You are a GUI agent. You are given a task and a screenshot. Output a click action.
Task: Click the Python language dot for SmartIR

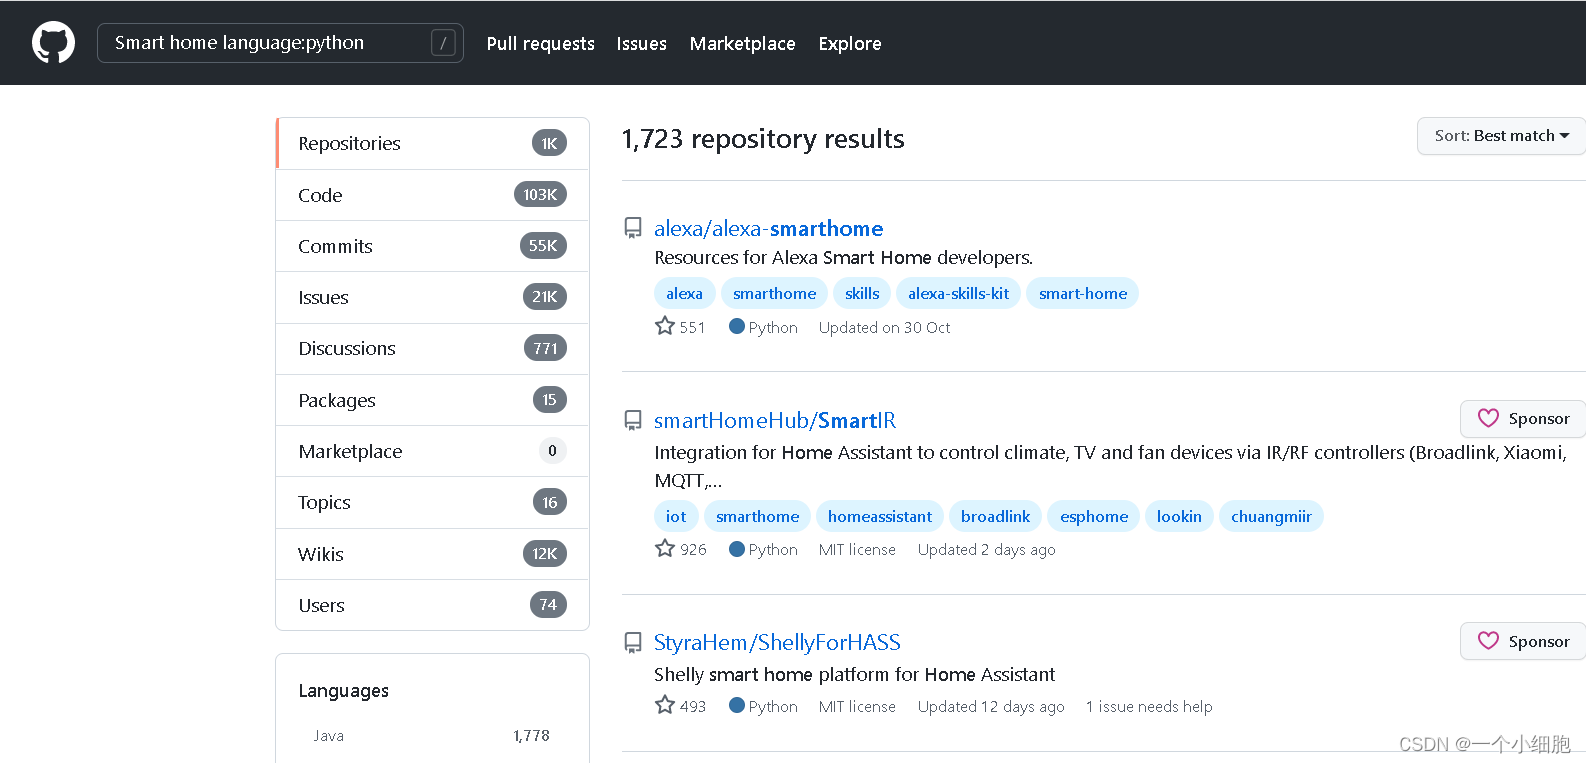(x=737, y=549)
